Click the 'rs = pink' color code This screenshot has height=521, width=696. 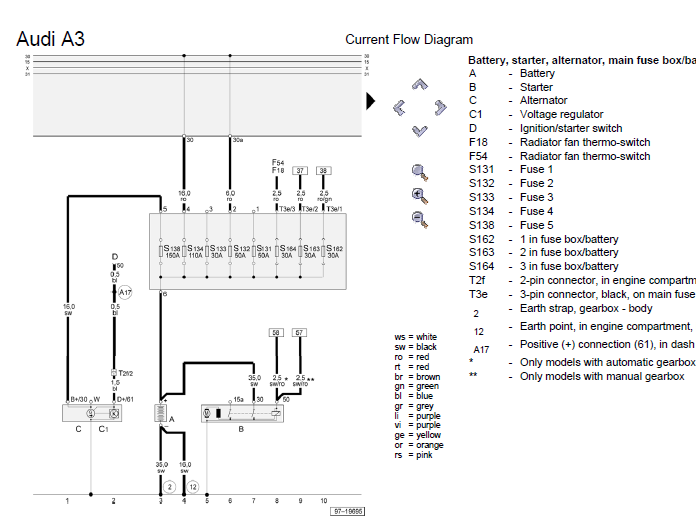413,455
